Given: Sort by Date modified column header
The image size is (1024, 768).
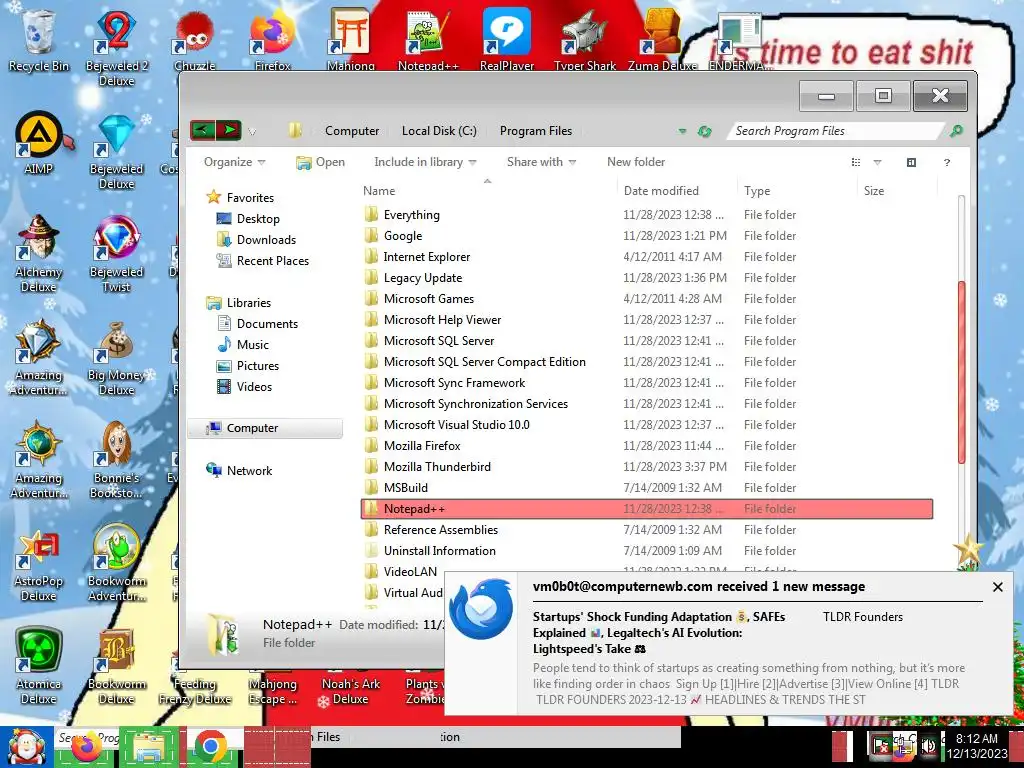Looking at the screenshot, I should [677, 191].
